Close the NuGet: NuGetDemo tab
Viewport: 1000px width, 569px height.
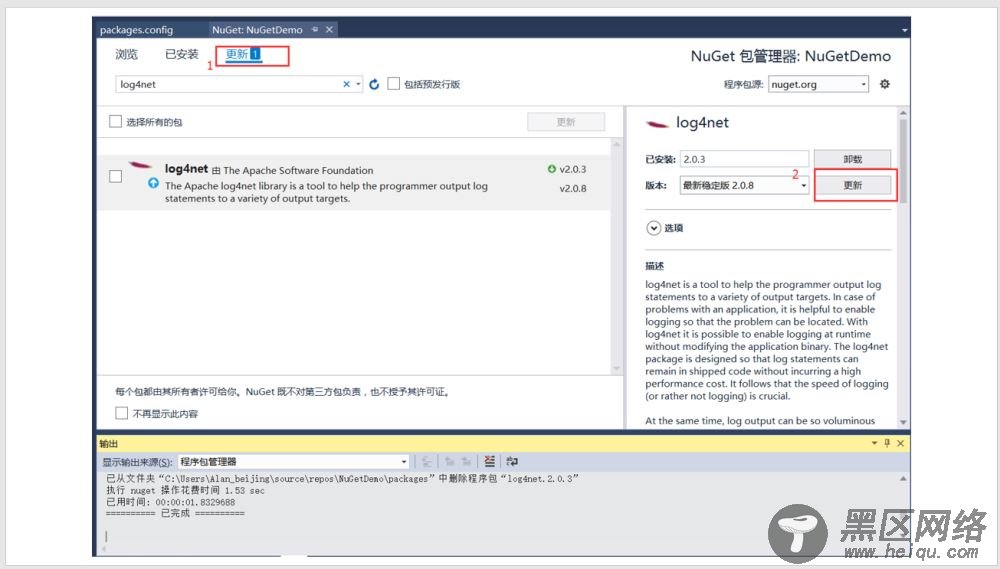coord(329,29)
